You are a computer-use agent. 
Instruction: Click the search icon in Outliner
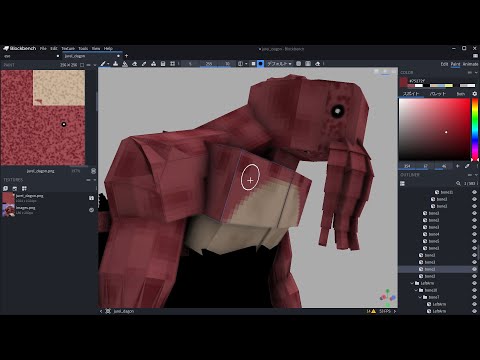click(x=458, y=183)
